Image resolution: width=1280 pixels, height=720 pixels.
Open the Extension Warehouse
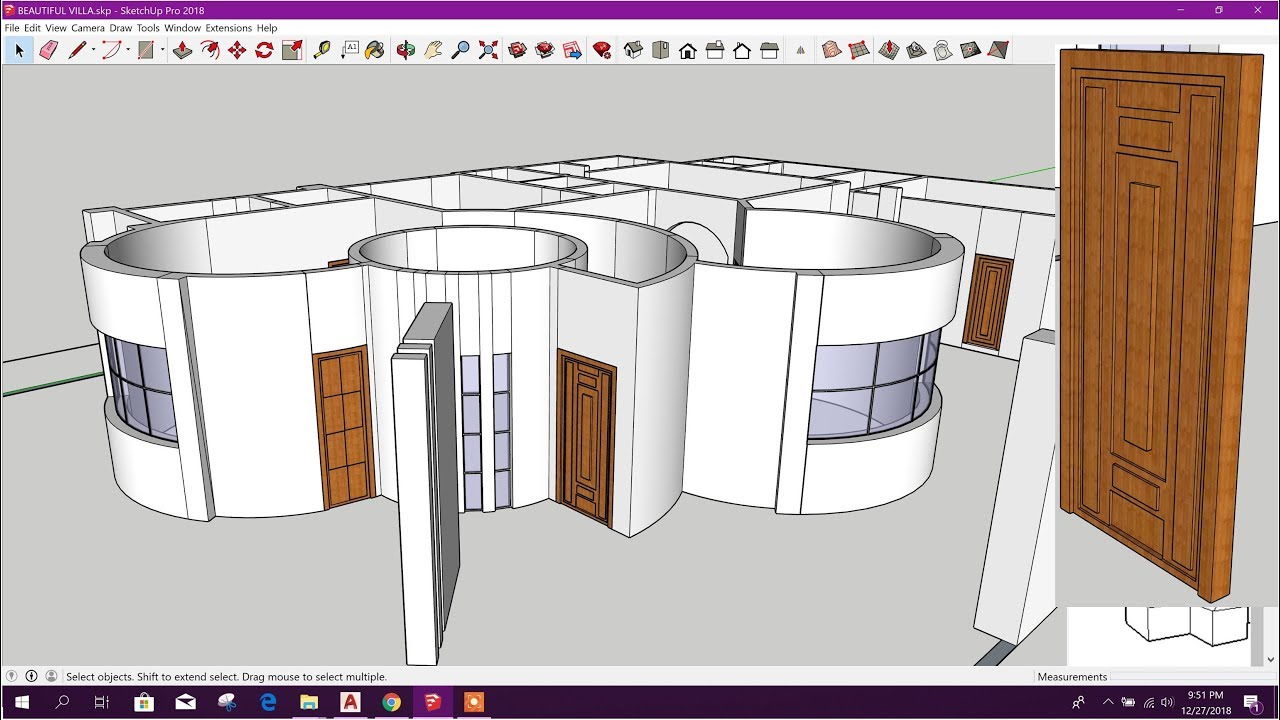[x=602, y=50]
